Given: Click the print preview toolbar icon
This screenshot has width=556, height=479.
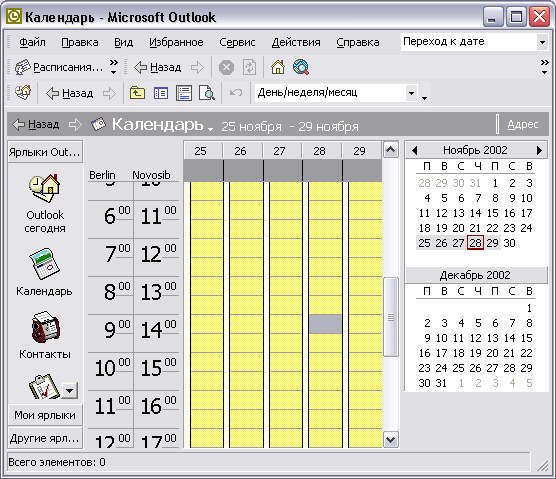Looking at the screenshot, I should tap(207, 93).
